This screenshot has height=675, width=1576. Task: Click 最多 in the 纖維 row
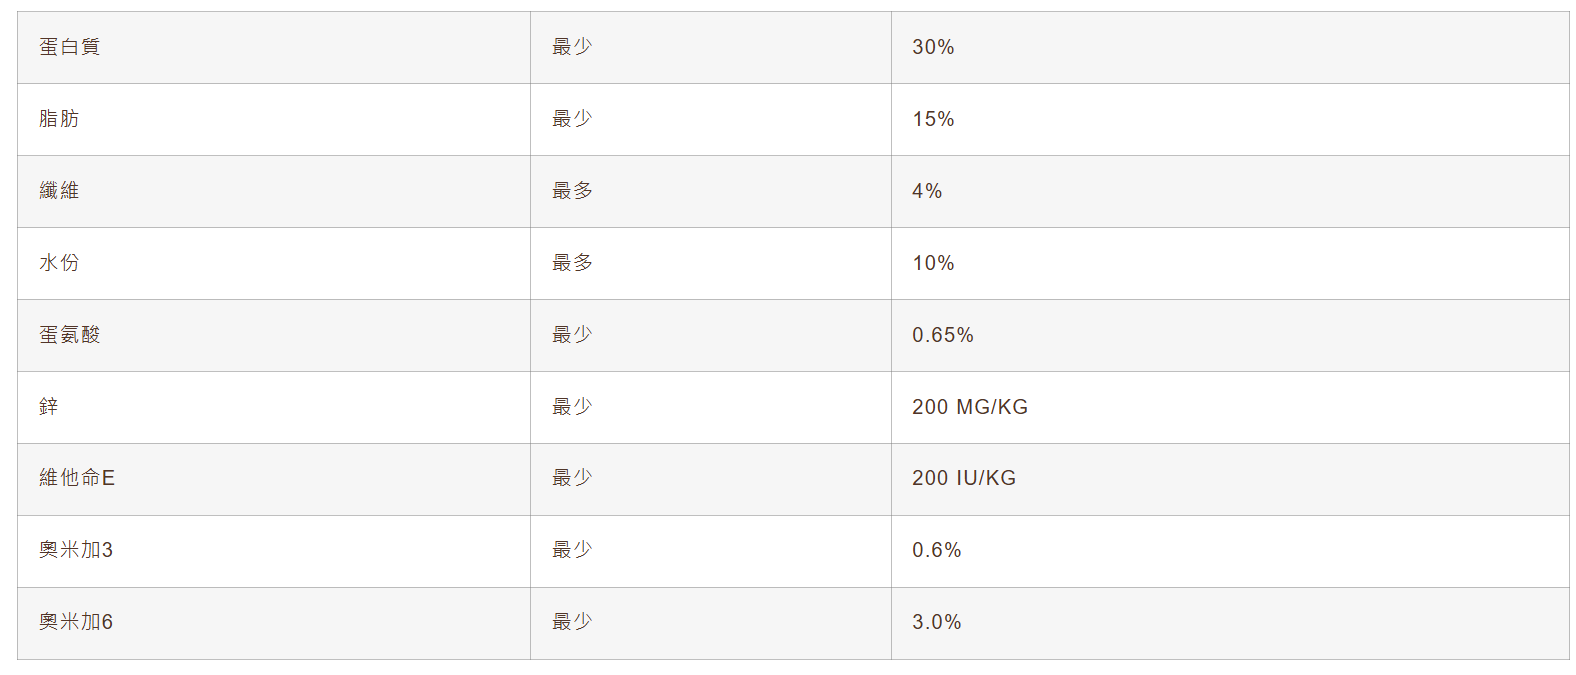coord(572,191)
